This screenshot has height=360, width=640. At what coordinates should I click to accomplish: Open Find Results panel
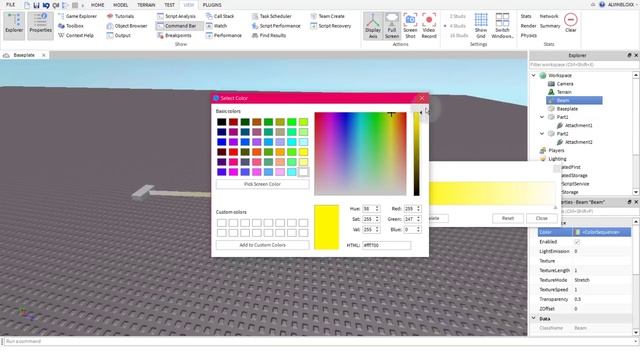[269, 36]
